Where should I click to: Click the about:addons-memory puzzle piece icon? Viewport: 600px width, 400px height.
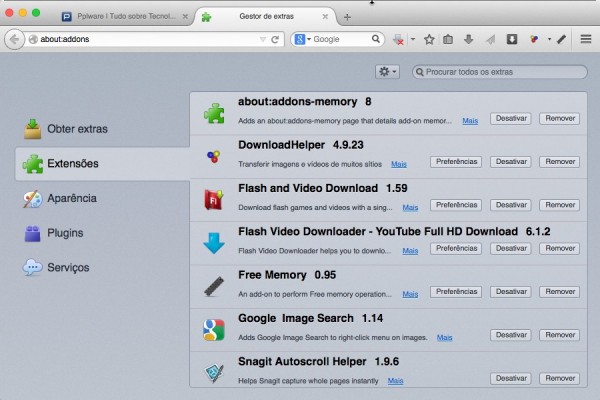(214, 114)
